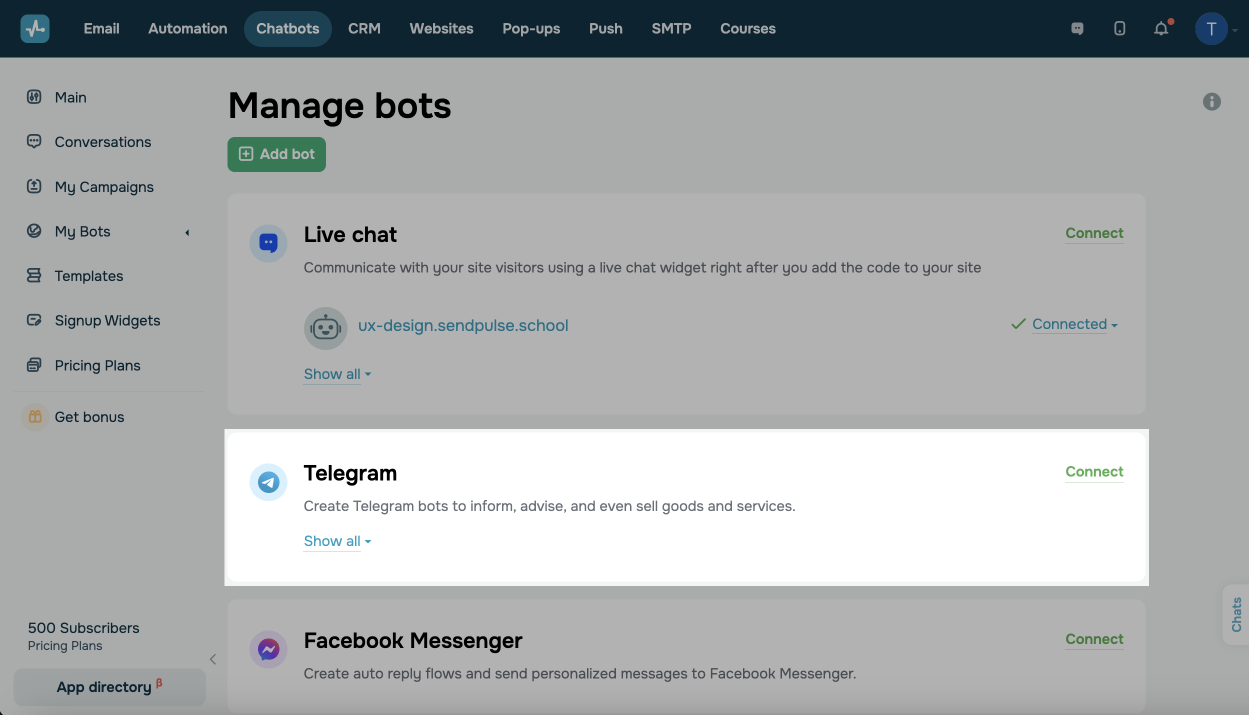Click the Facebook Messenger logo icon
This screenshot has width=1249, height=715.
[x=268, y=649]
